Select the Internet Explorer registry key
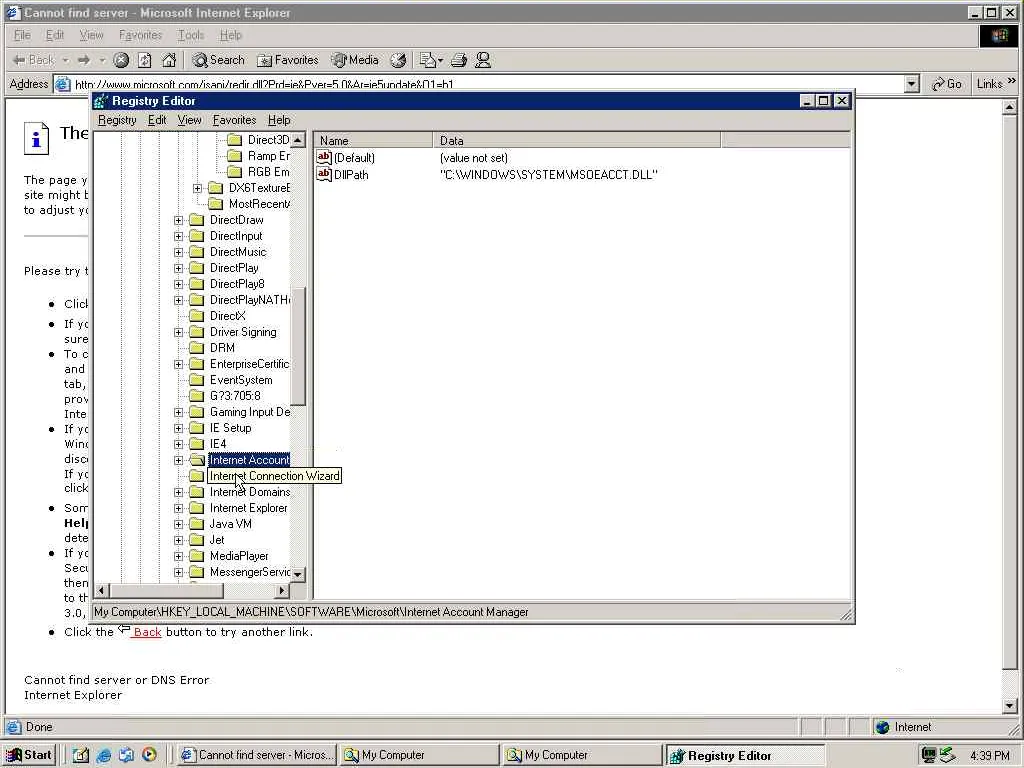This screenshot has height=768, width=1024. point(248,508)
